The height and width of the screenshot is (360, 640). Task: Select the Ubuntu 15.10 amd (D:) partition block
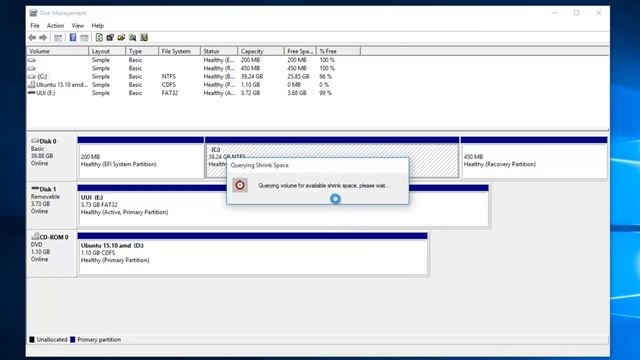(x=252, y=253)
